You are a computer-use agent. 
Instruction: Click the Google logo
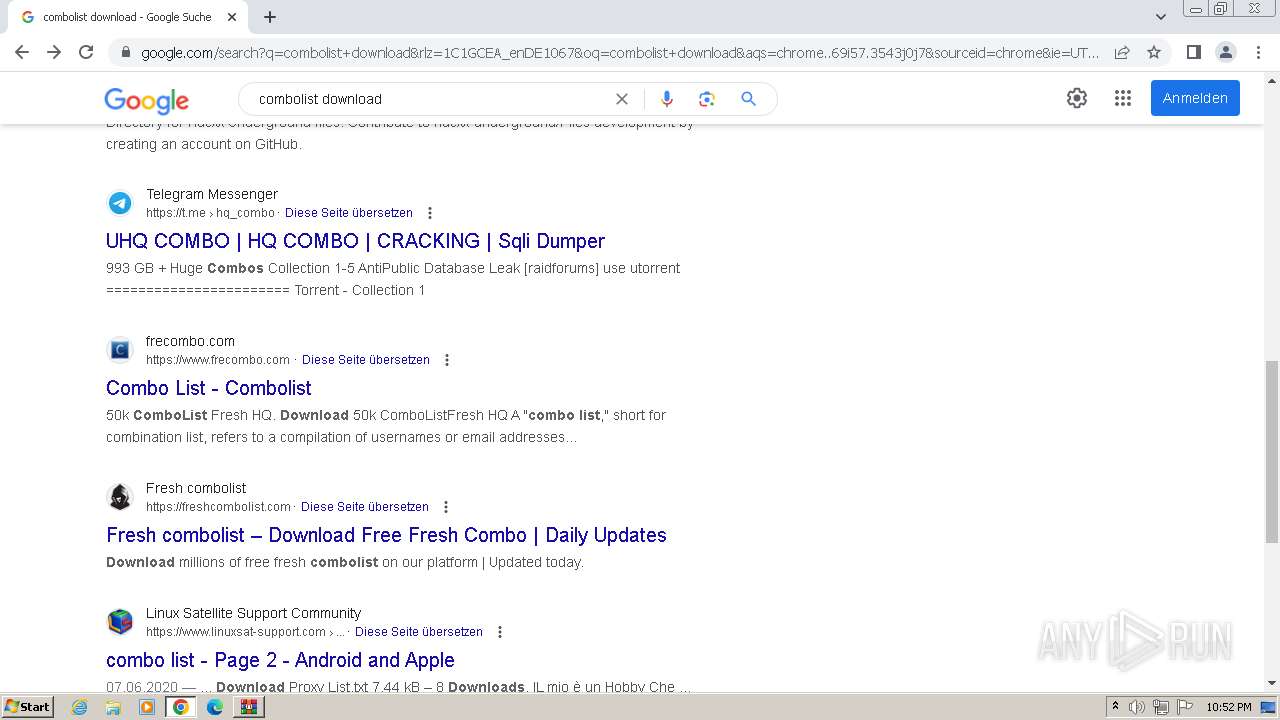(146, 100)
